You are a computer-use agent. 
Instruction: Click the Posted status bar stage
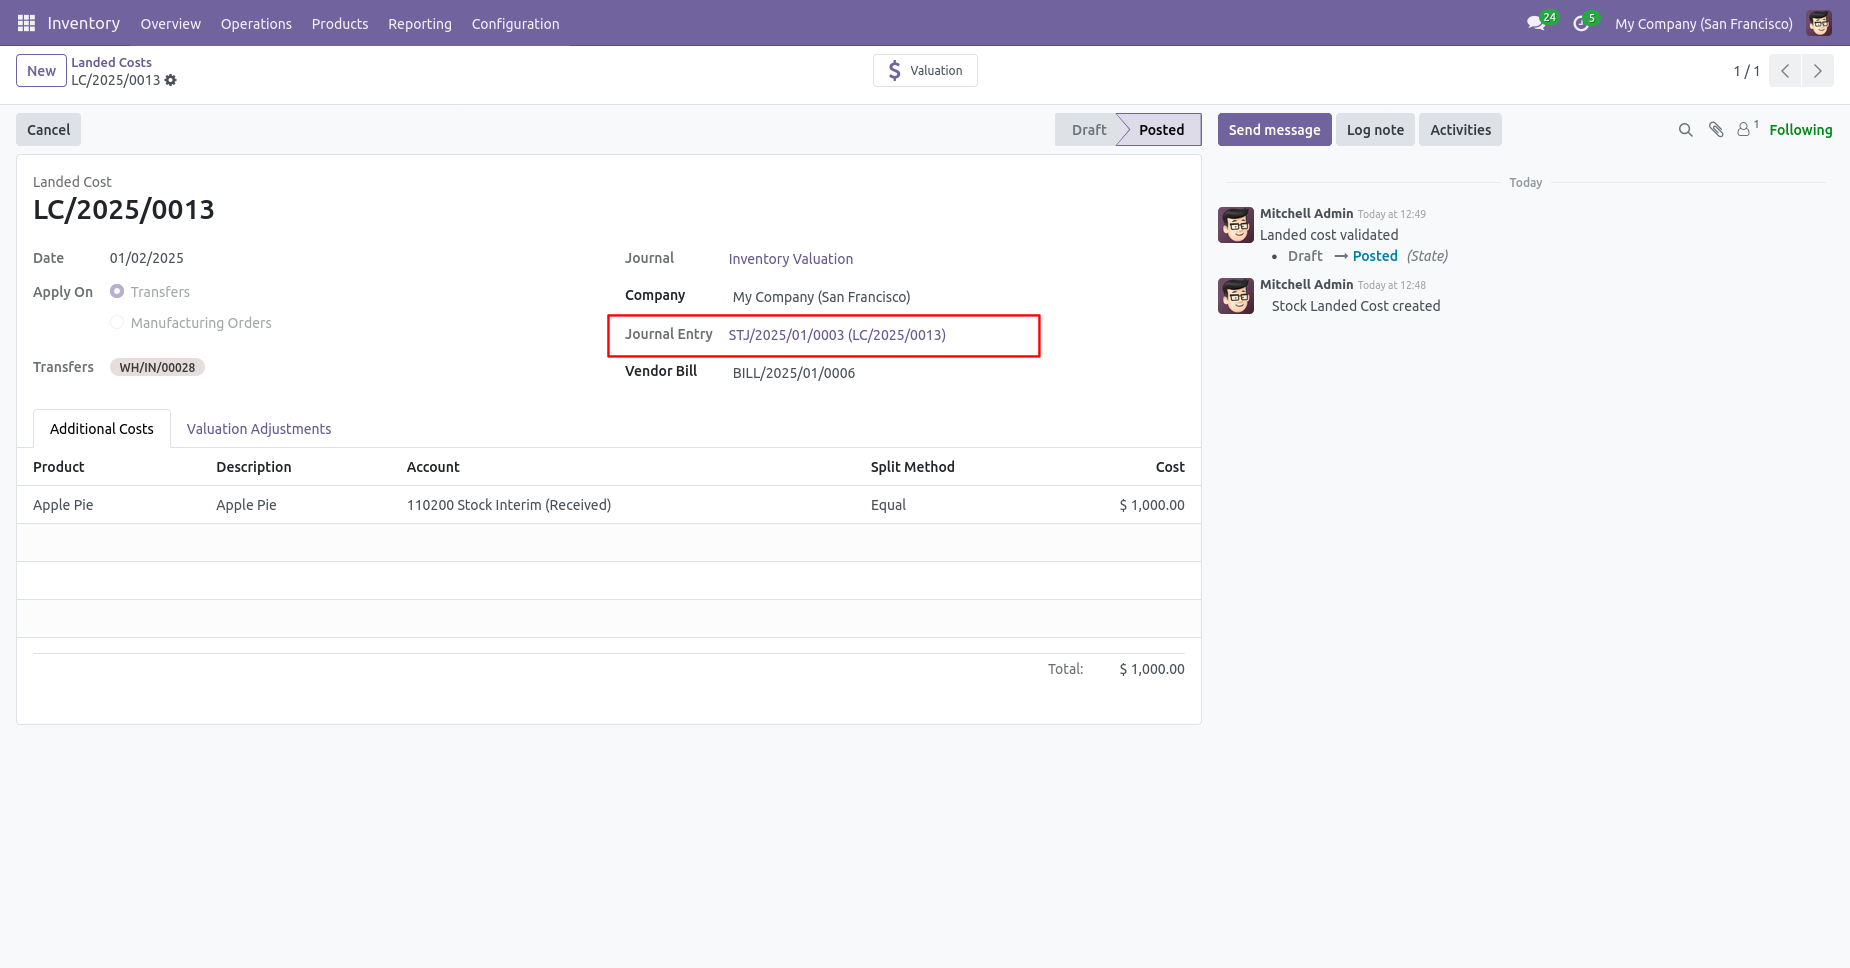(x=1160, y=130)
